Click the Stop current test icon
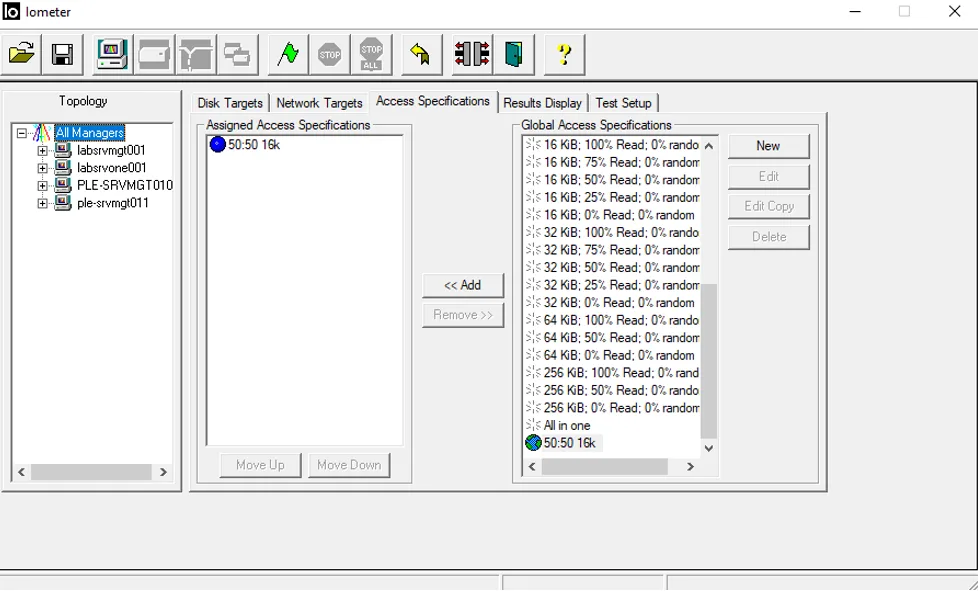Image resolution: width=978 pixels, height=591 pixels. pyautogui.click(x=329, y=54)
